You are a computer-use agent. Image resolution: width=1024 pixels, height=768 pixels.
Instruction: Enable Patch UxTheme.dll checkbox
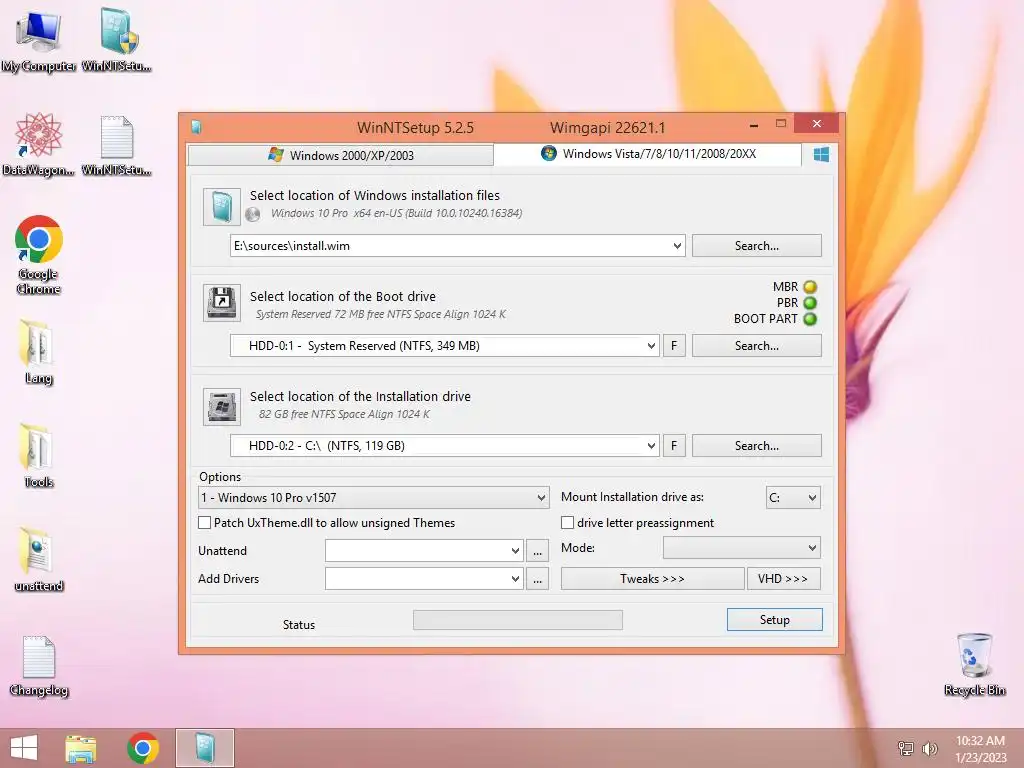point(204,522)
